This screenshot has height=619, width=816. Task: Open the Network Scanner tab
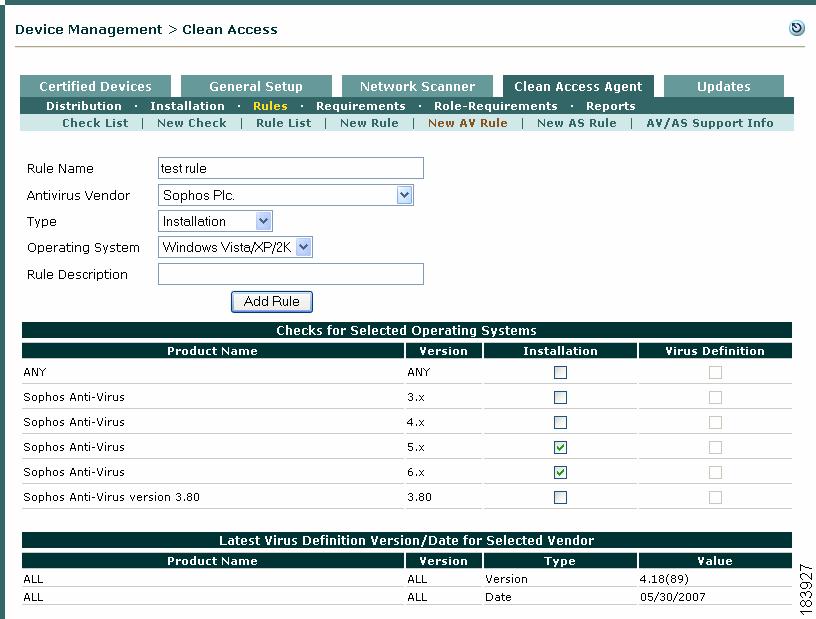[417, 86]
